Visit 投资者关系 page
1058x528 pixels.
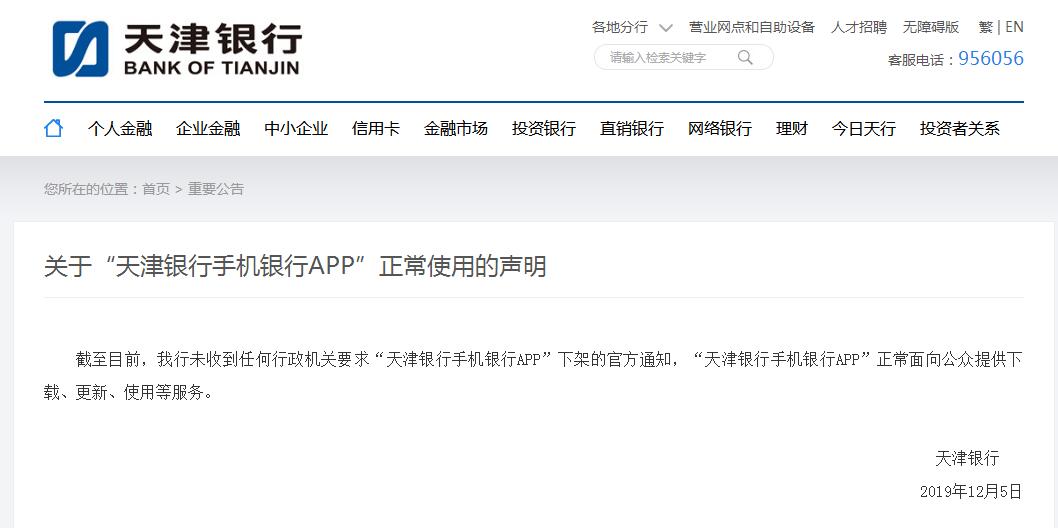coord(960,129)
